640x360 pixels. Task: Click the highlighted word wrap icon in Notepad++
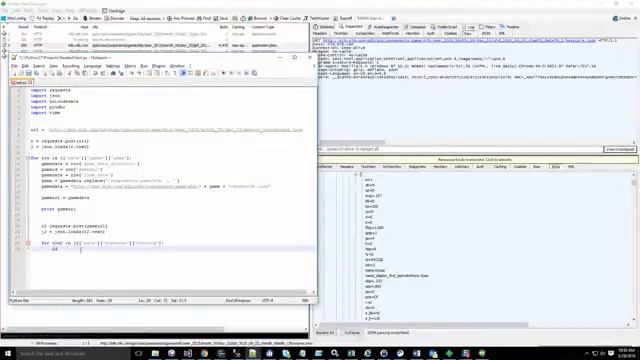182,73
